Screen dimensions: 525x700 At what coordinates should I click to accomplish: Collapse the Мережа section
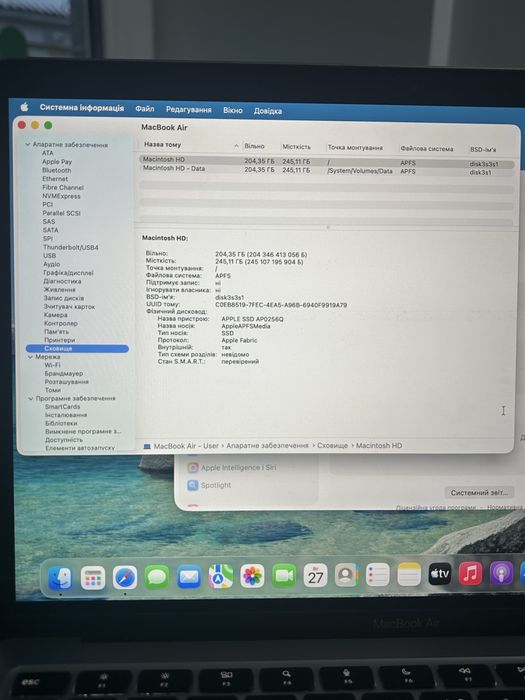point(30,357)
